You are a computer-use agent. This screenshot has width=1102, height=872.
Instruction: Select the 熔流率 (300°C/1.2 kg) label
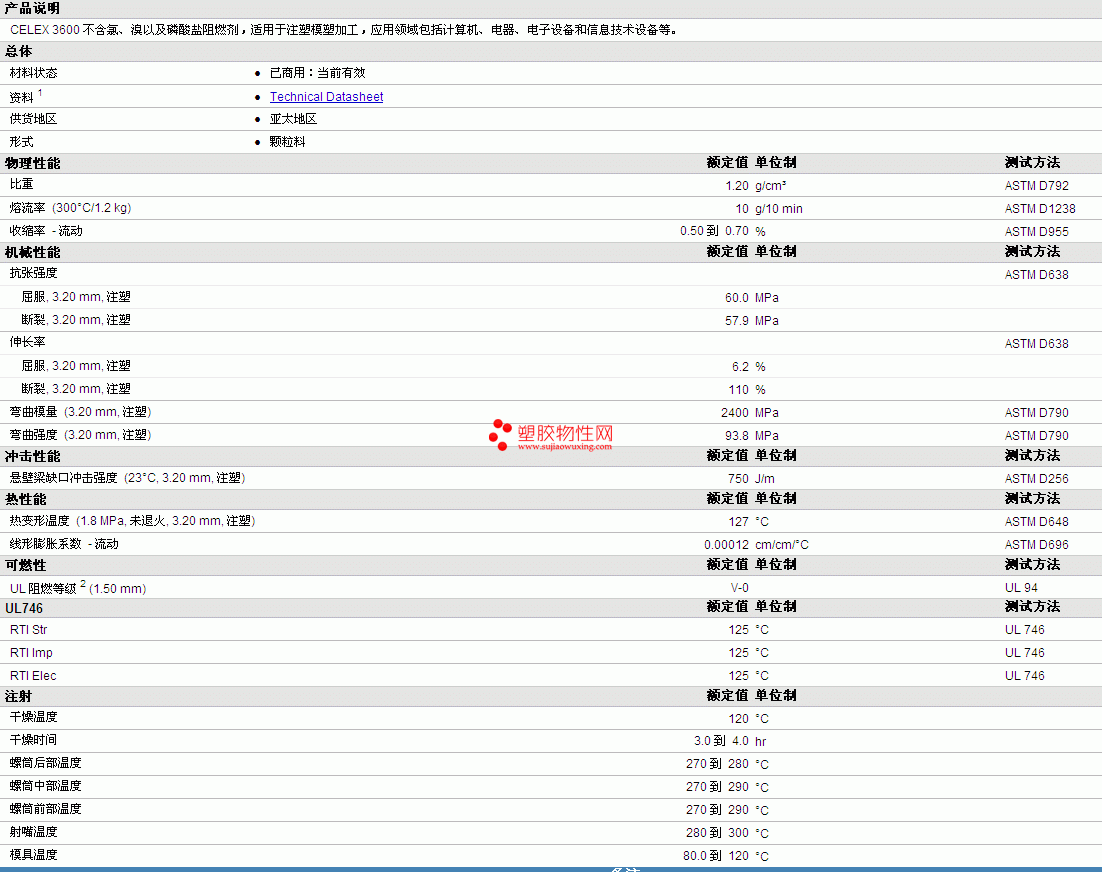coord(70,208)
